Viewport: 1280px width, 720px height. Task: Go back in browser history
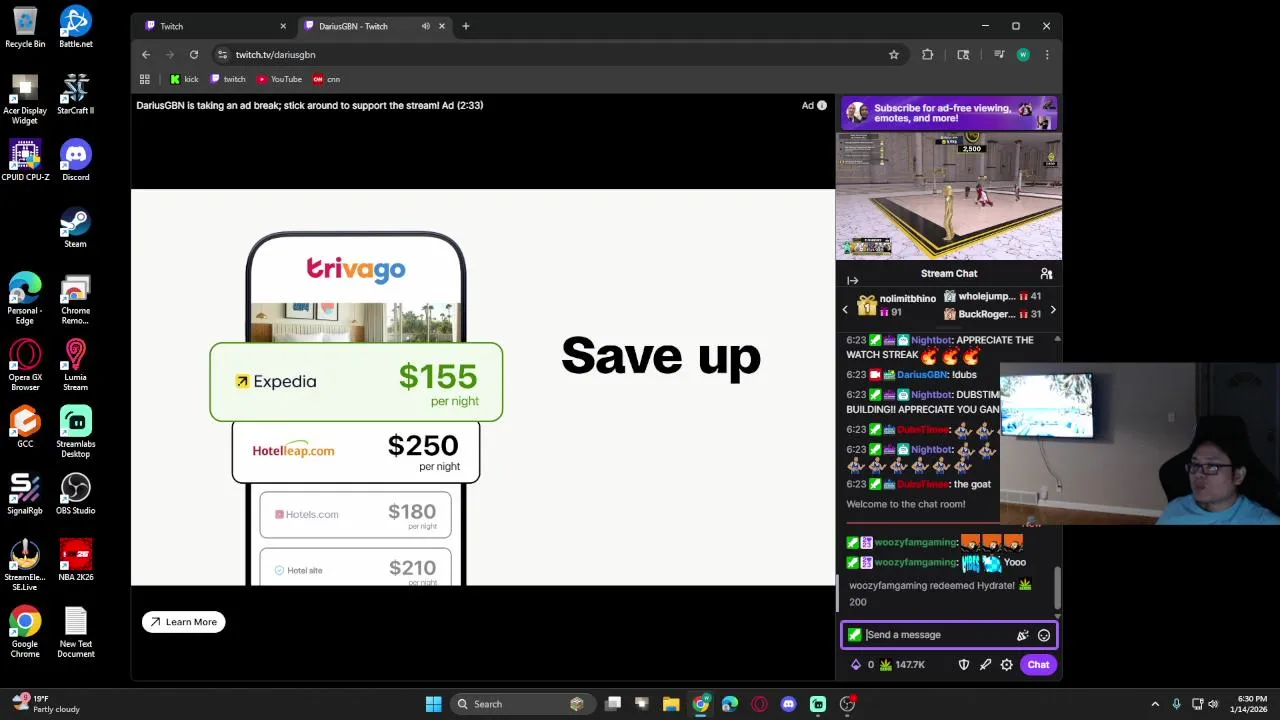coord(146,55)
